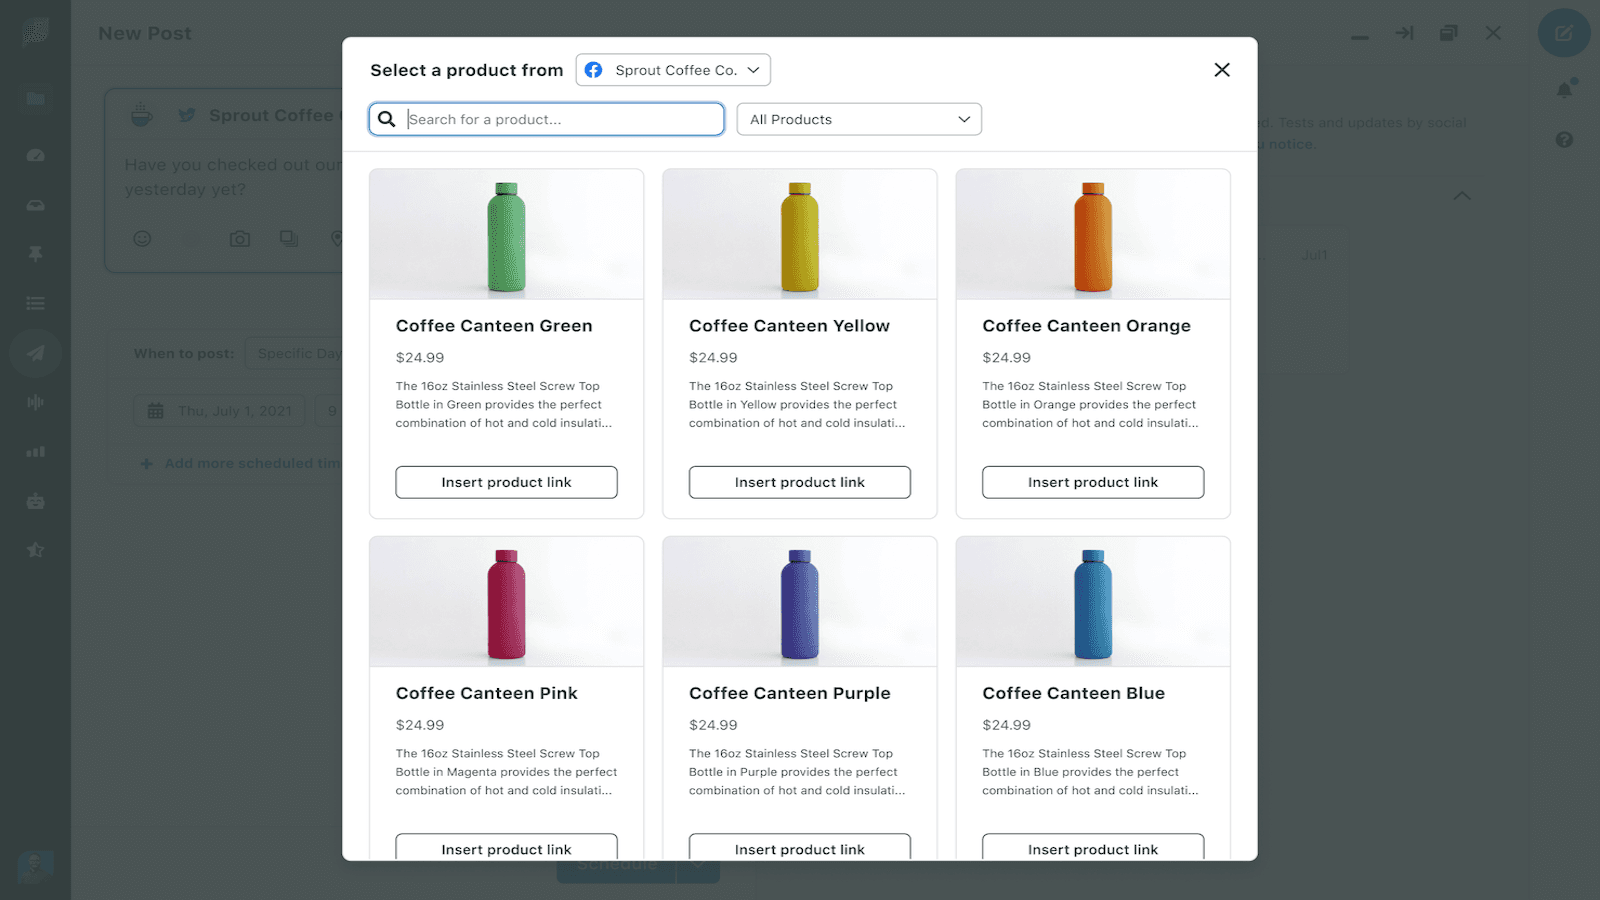Click the camera icon to add a photo
This screenshot has width=1600, height=900.
click(x=239, y=239)
